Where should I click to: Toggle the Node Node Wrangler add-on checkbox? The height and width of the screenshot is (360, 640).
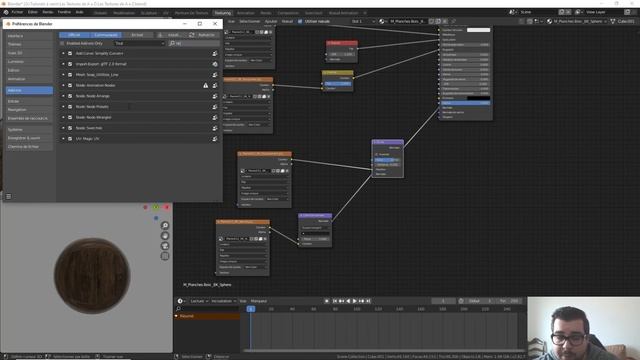point(70,117)
